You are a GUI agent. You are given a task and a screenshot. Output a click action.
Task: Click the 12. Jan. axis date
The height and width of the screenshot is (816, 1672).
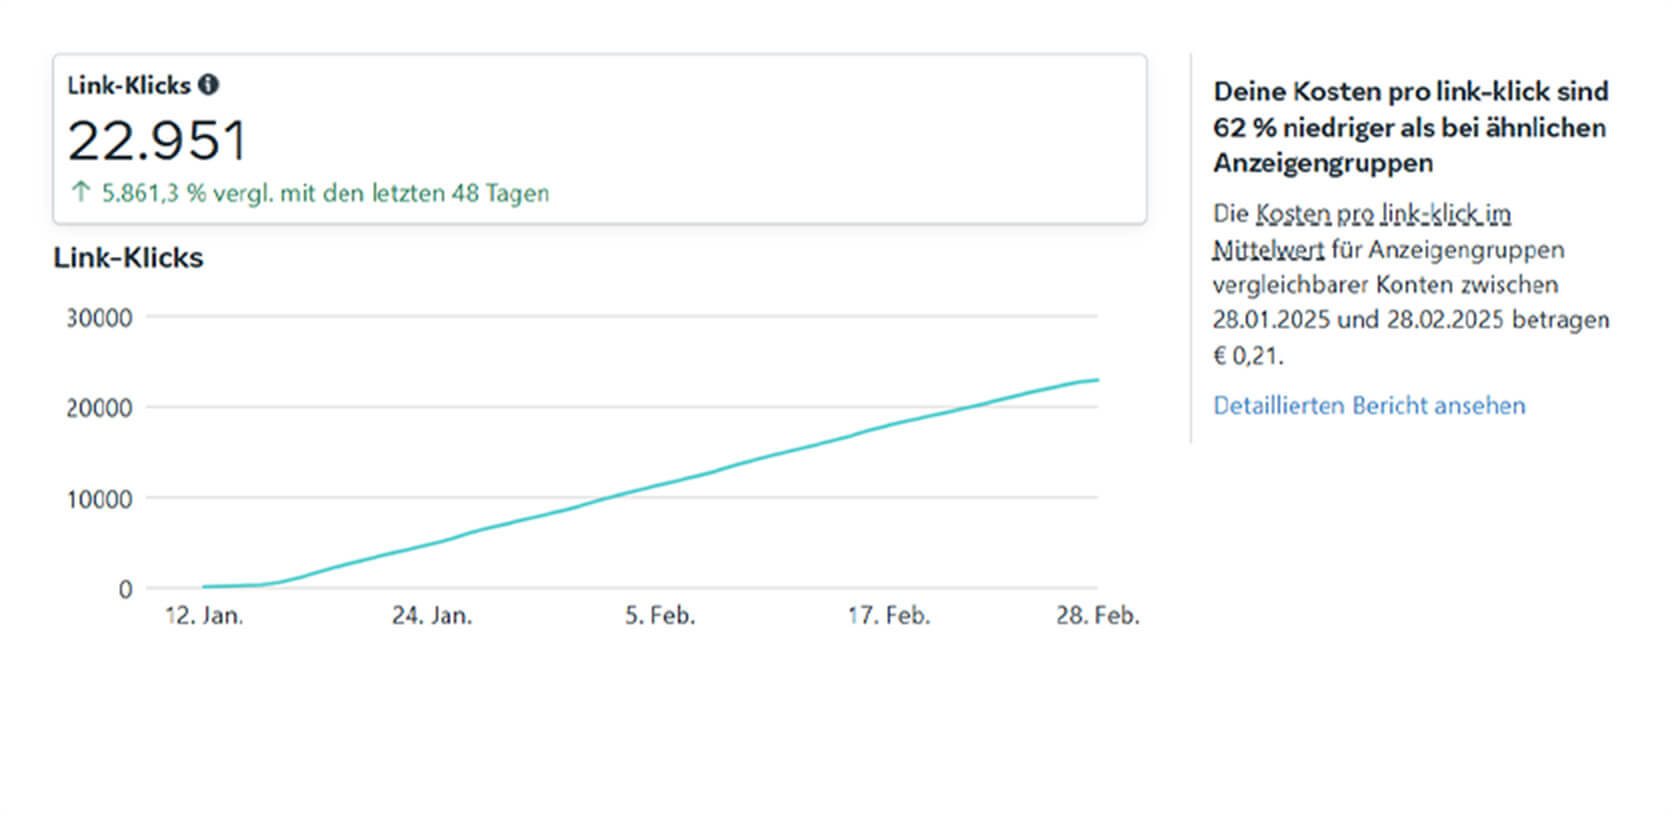coord(204,615)
